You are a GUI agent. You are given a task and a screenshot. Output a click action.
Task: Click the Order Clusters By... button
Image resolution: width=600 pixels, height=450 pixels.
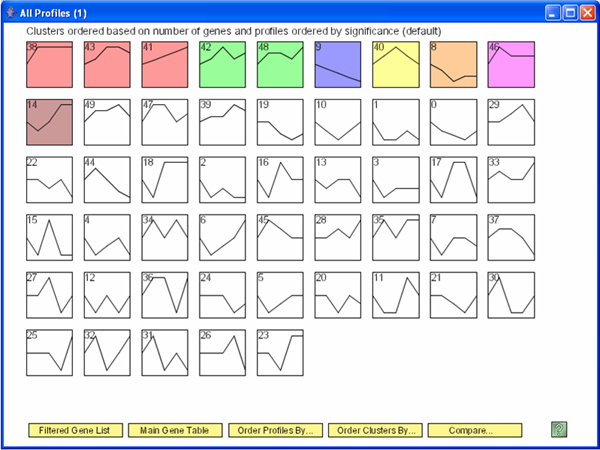(375, 430)
